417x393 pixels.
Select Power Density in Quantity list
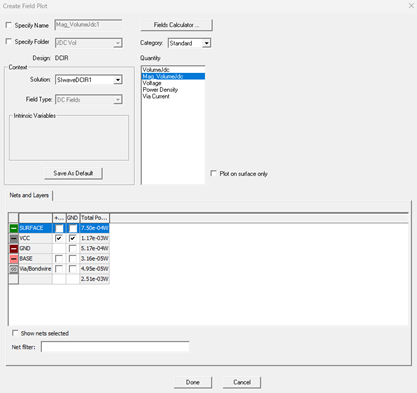[173, 90]
